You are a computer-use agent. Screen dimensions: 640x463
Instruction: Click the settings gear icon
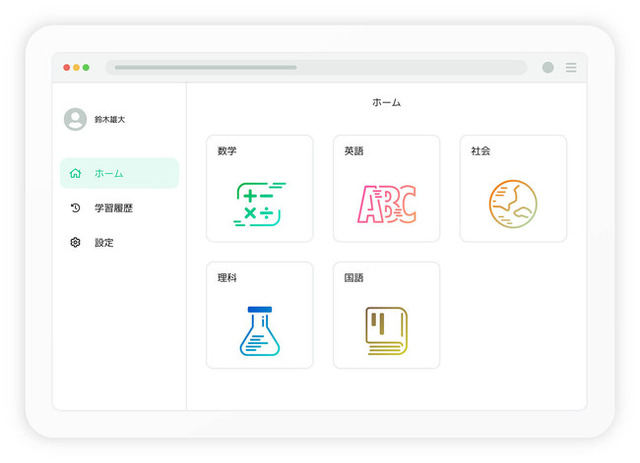coord(75,243)
